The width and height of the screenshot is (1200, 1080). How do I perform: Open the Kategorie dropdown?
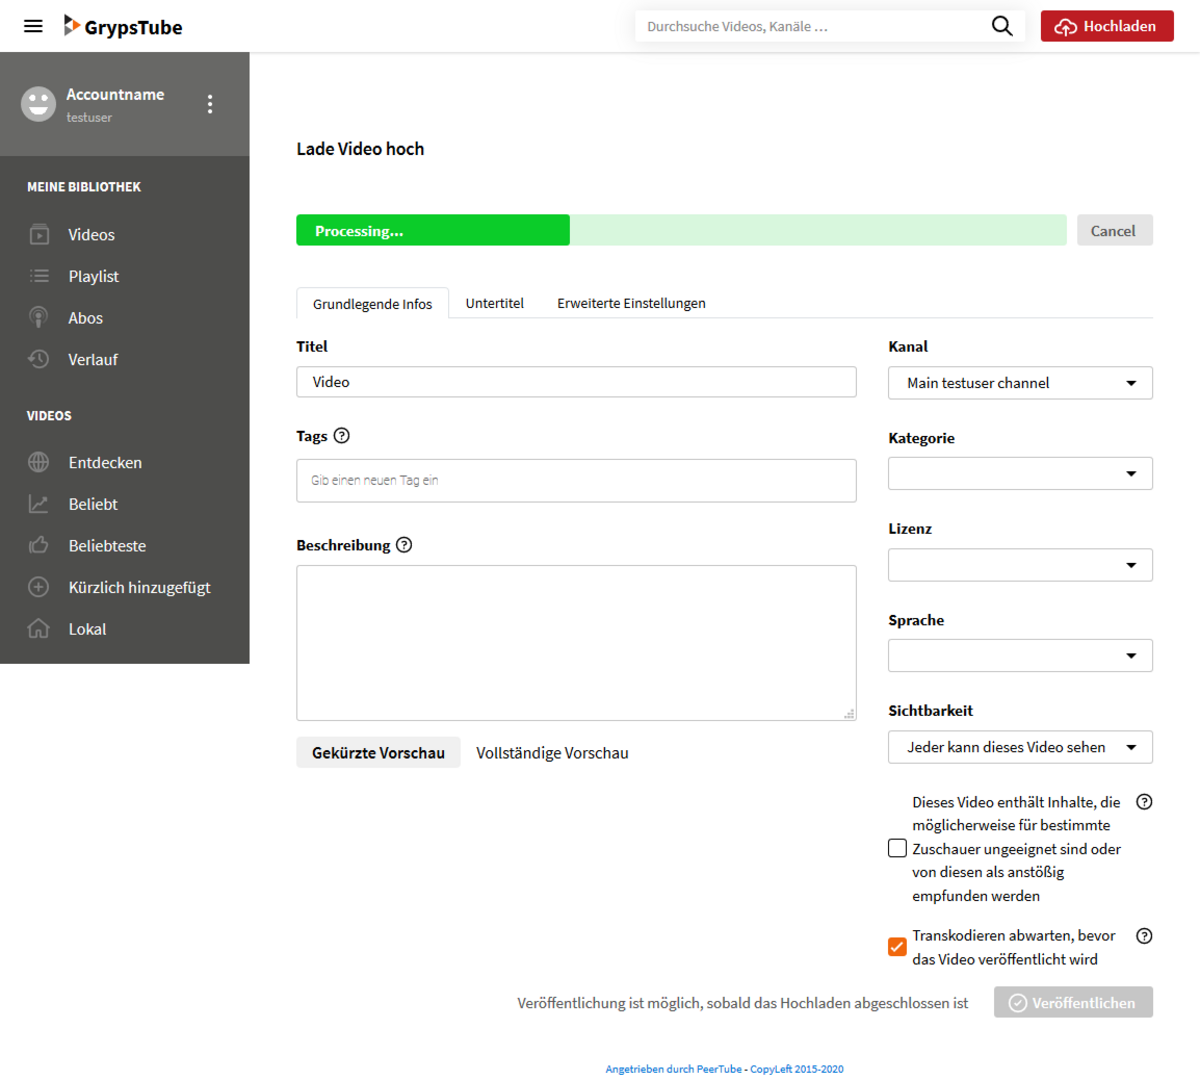[x=1019, y=474]
